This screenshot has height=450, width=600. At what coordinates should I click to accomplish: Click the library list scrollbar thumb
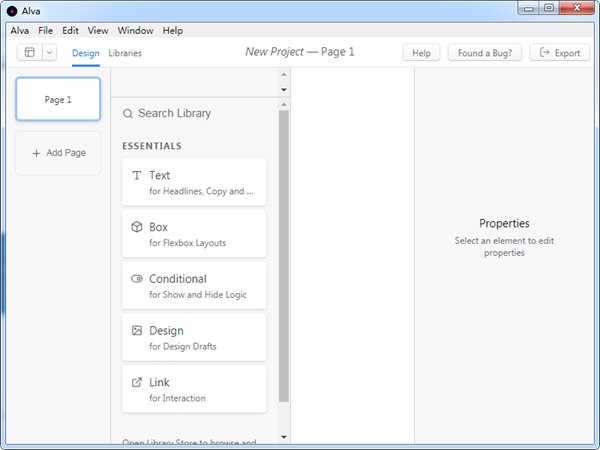click(x=284, y=256)
